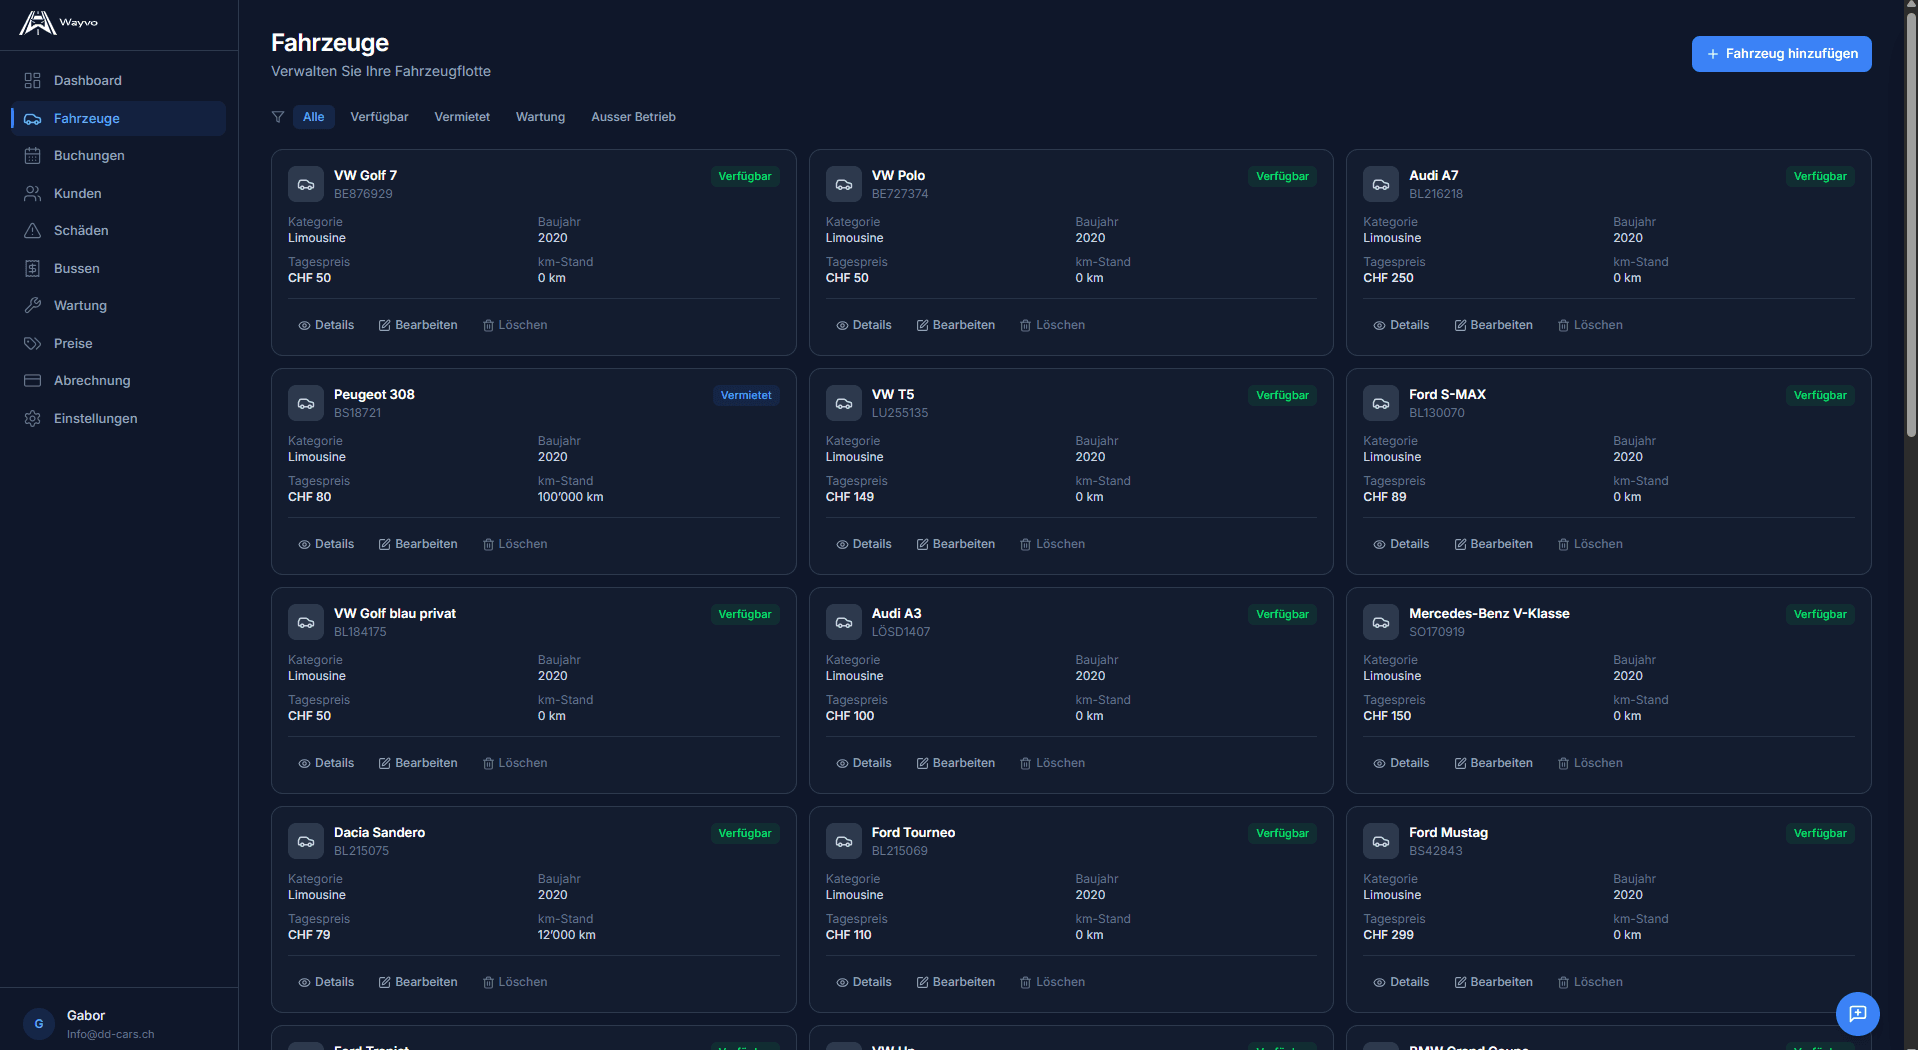
Task: Open the chat support bubble
Action: tap(1857, 1013)
